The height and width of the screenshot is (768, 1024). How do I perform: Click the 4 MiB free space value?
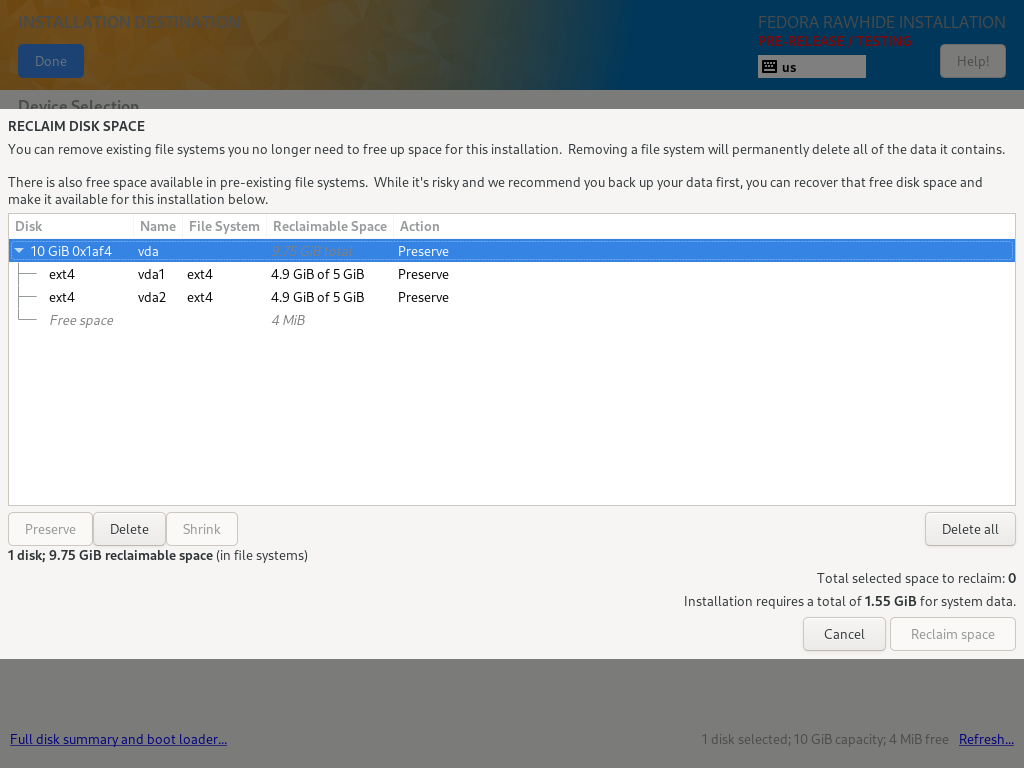[x=288, y=320]
